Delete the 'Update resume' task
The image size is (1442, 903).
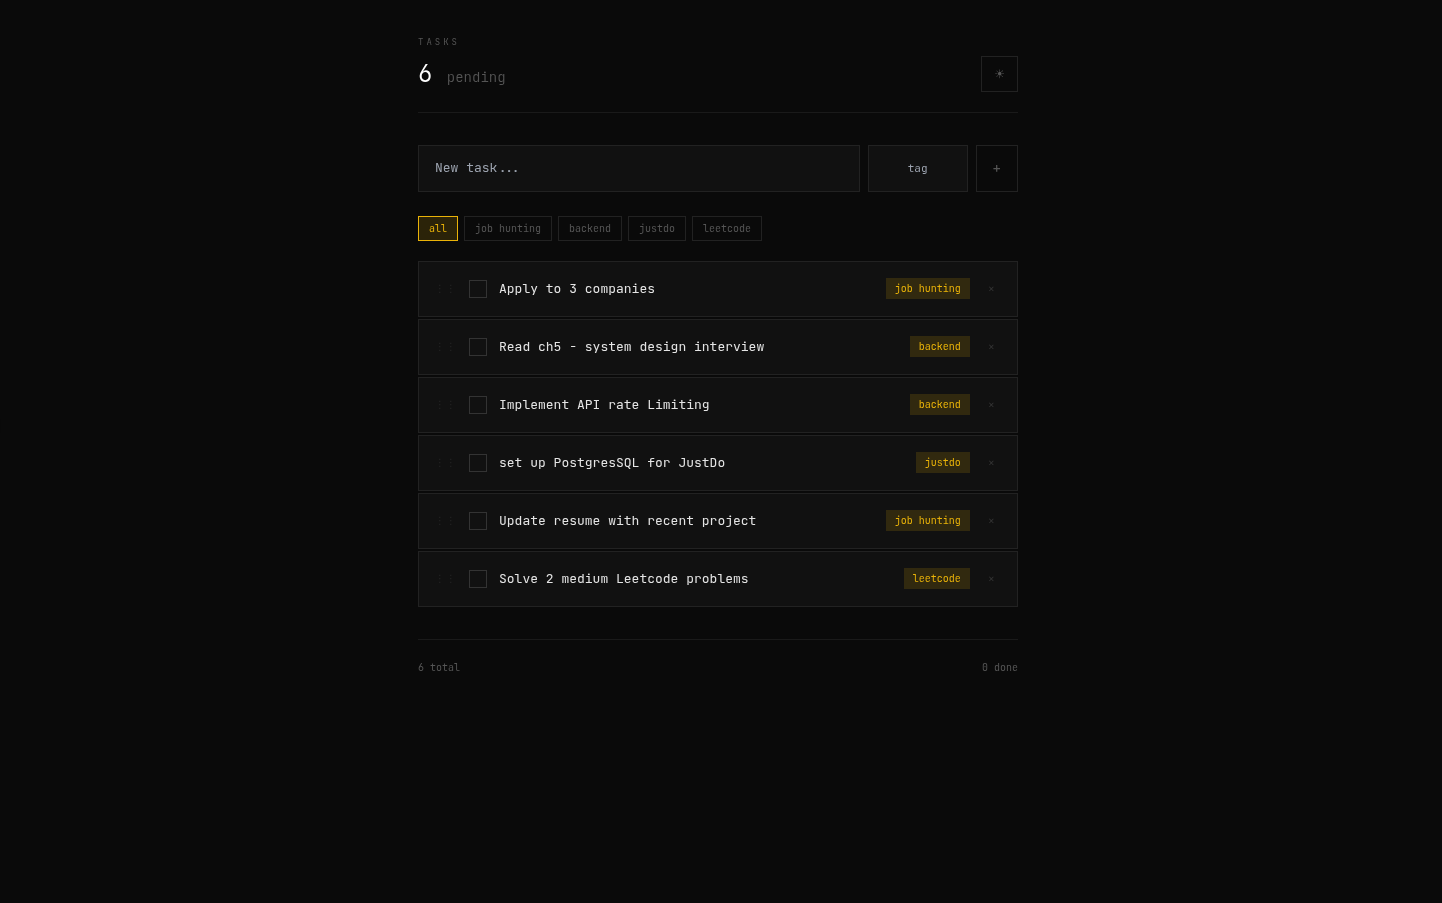991,521
